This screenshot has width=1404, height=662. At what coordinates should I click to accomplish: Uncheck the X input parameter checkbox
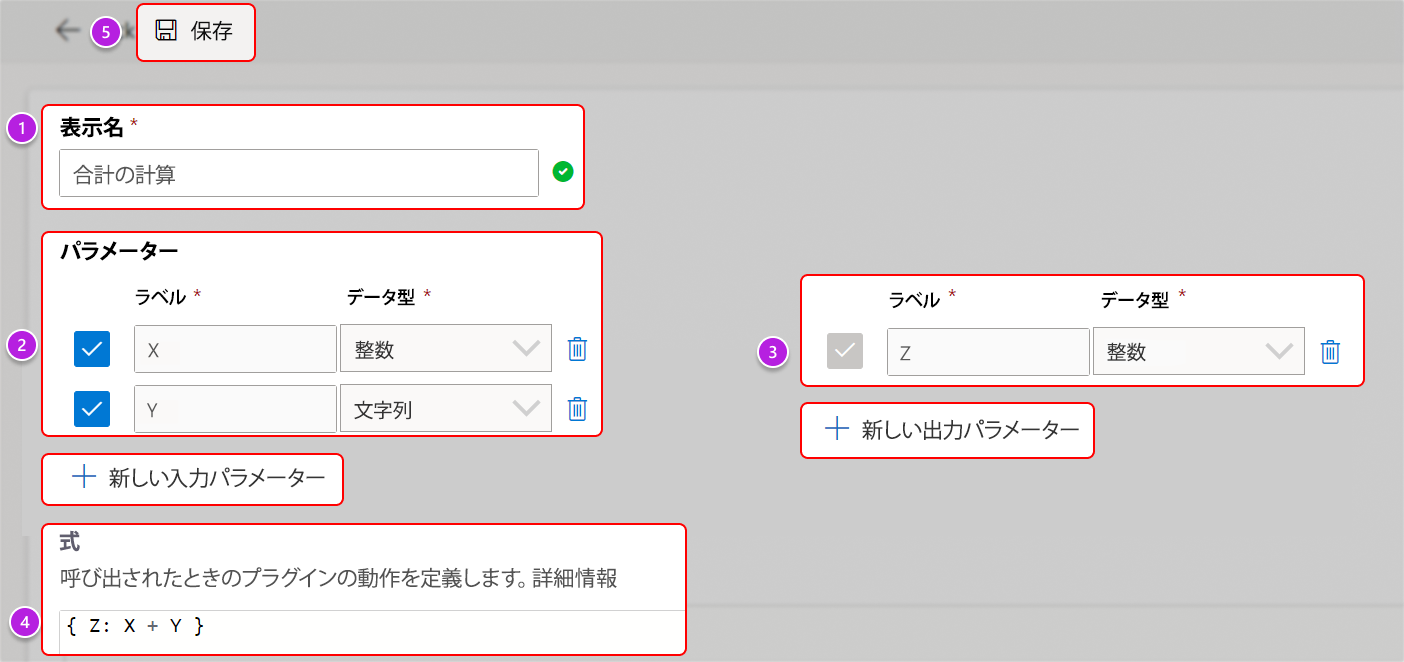tap(91, 348)
